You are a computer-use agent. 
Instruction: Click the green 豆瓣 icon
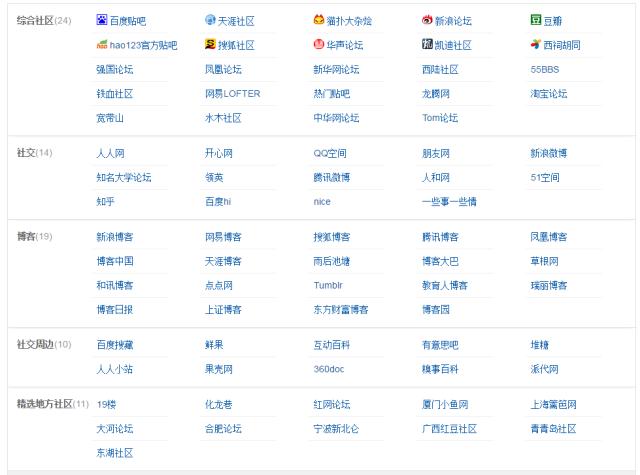pos(536,20)
